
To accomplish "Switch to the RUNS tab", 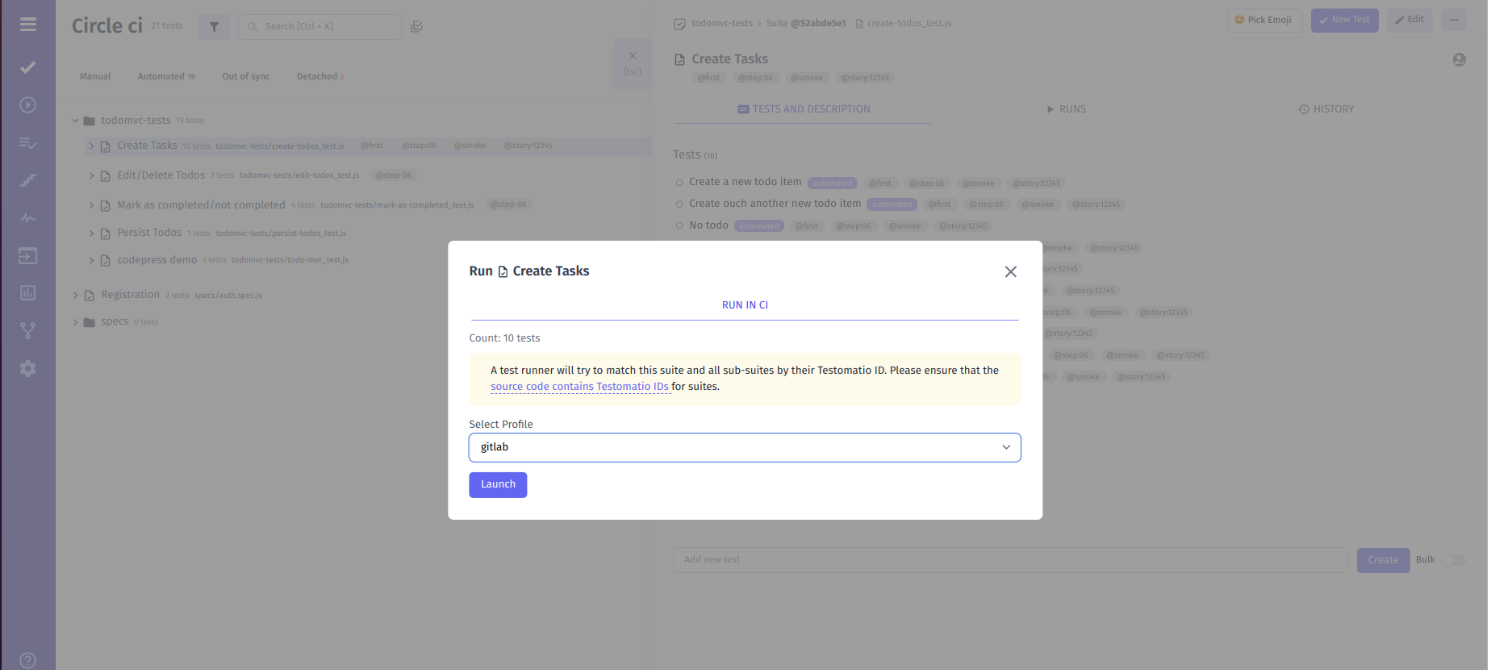I will (1066, 108).
